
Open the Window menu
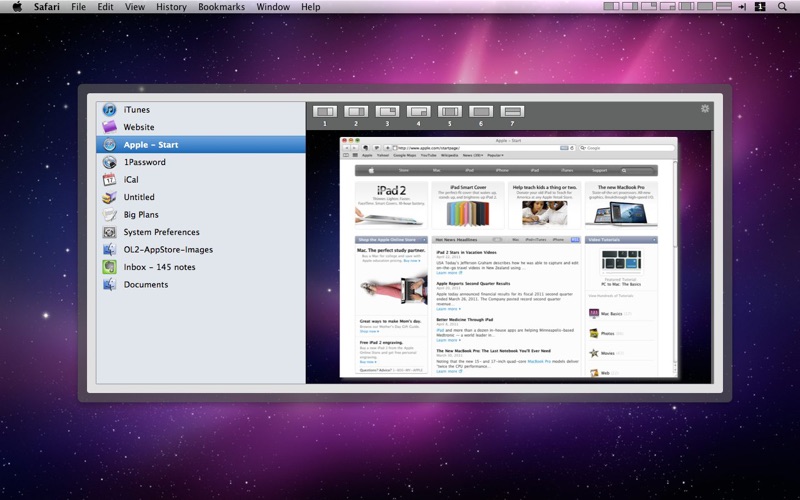pyautogui.click(x=273, y=7)
